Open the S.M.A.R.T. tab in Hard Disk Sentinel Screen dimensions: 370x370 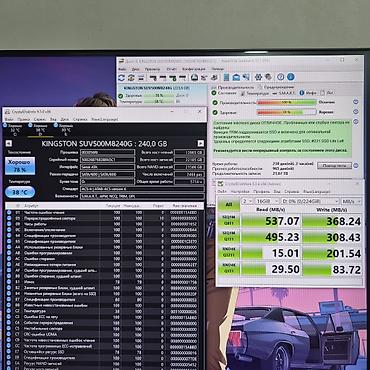click(284, 93)
